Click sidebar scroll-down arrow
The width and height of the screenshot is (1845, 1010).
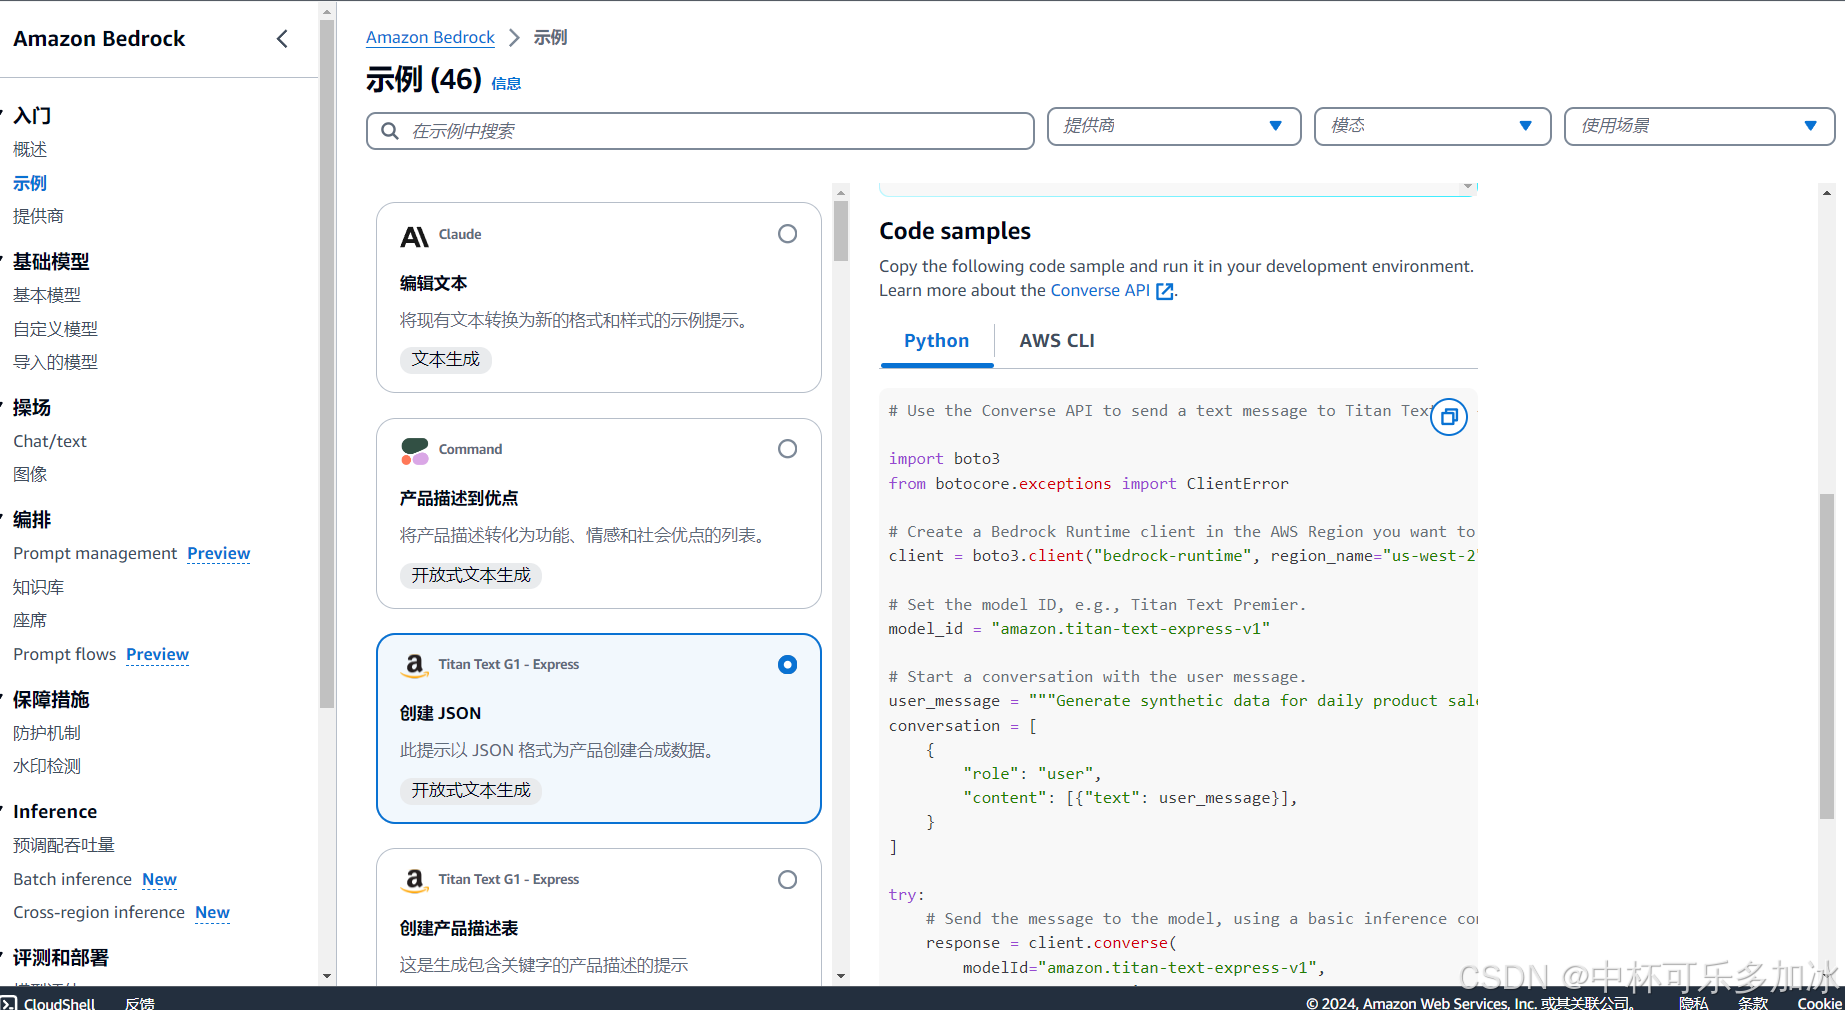pyautogui.click(x=327, y=976)
